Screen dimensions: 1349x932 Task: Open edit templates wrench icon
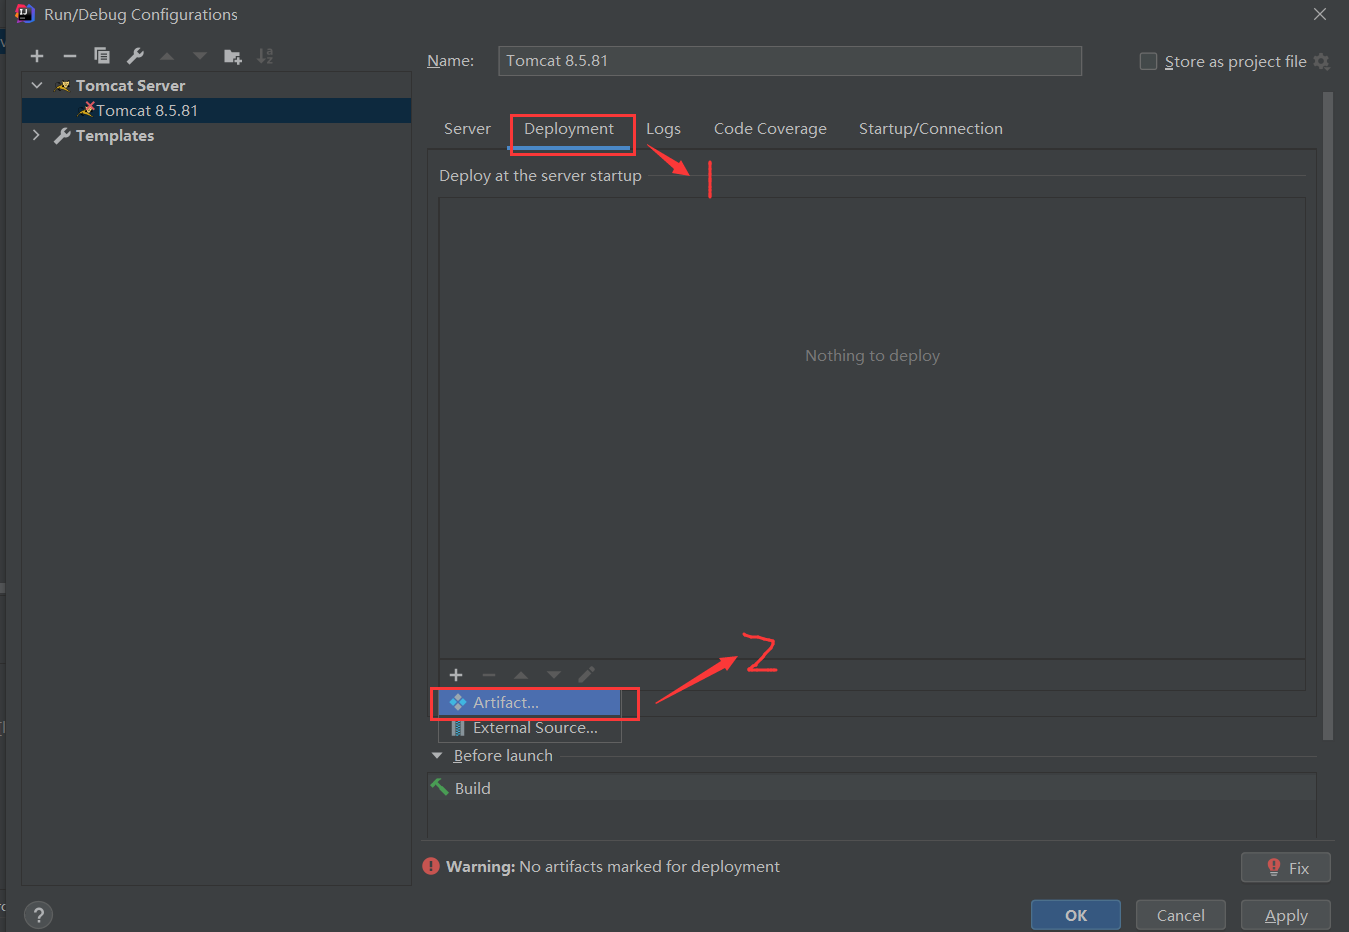(135, 56)
